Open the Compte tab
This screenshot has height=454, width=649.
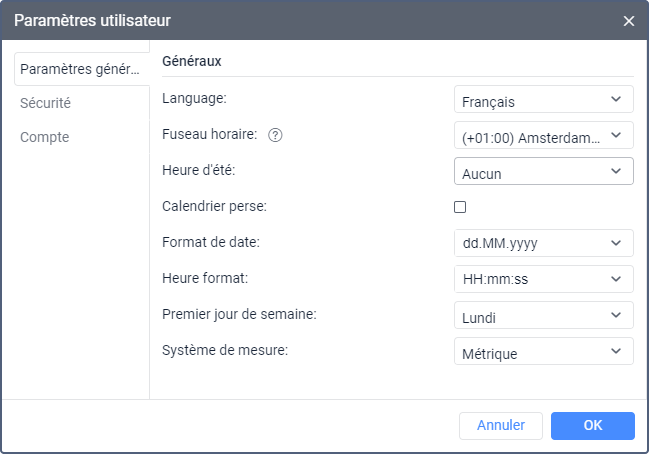[x=45, y=137]
